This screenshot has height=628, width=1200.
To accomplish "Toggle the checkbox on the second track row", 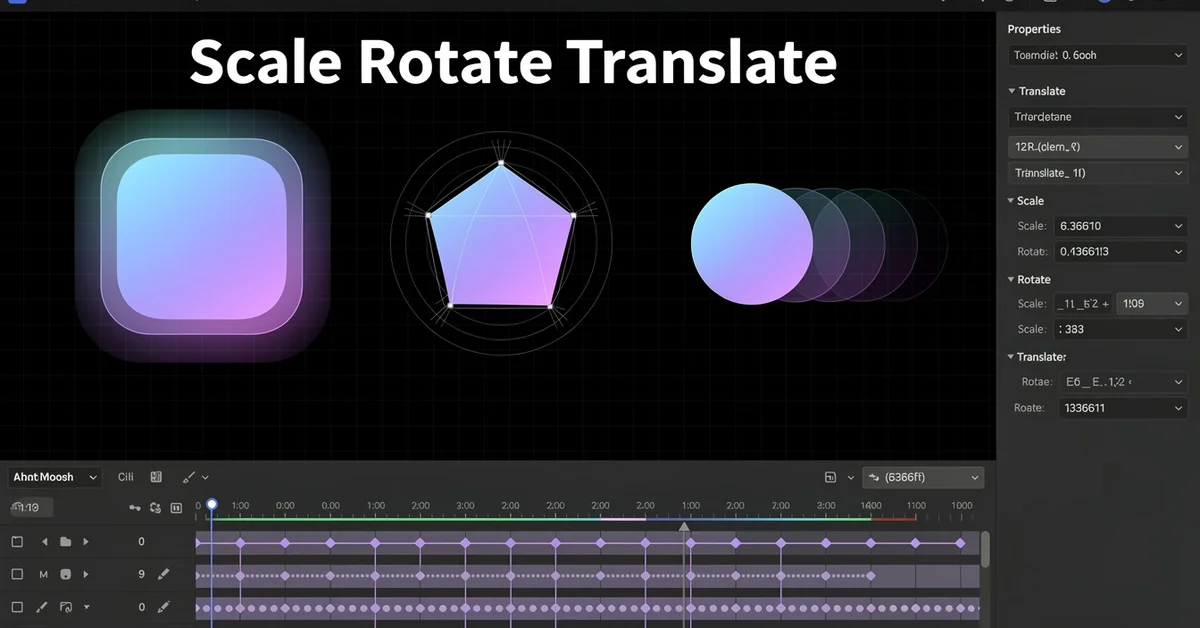I will 17,575.
